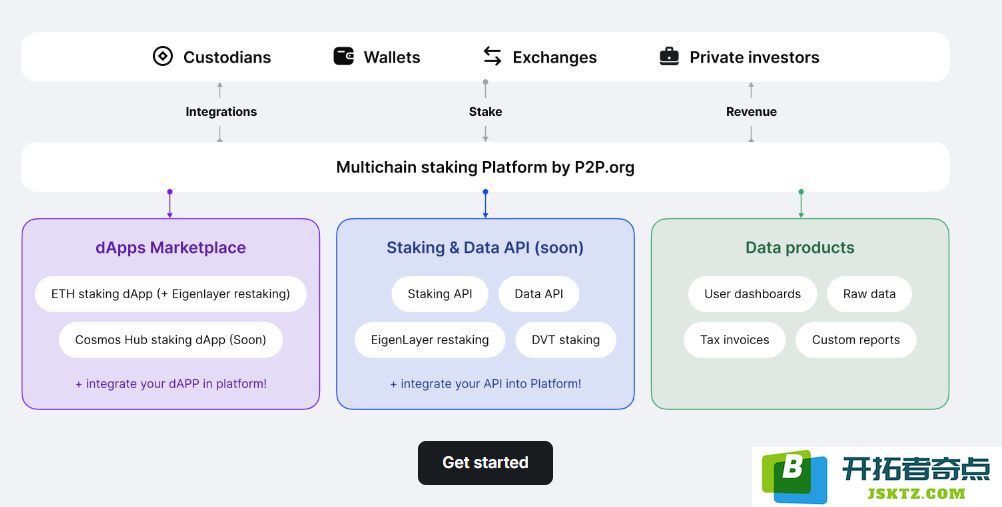Click the Custodians target icon
This screenshot has height=507, width=1002.
pyautogui.click(x=162, y=56)
